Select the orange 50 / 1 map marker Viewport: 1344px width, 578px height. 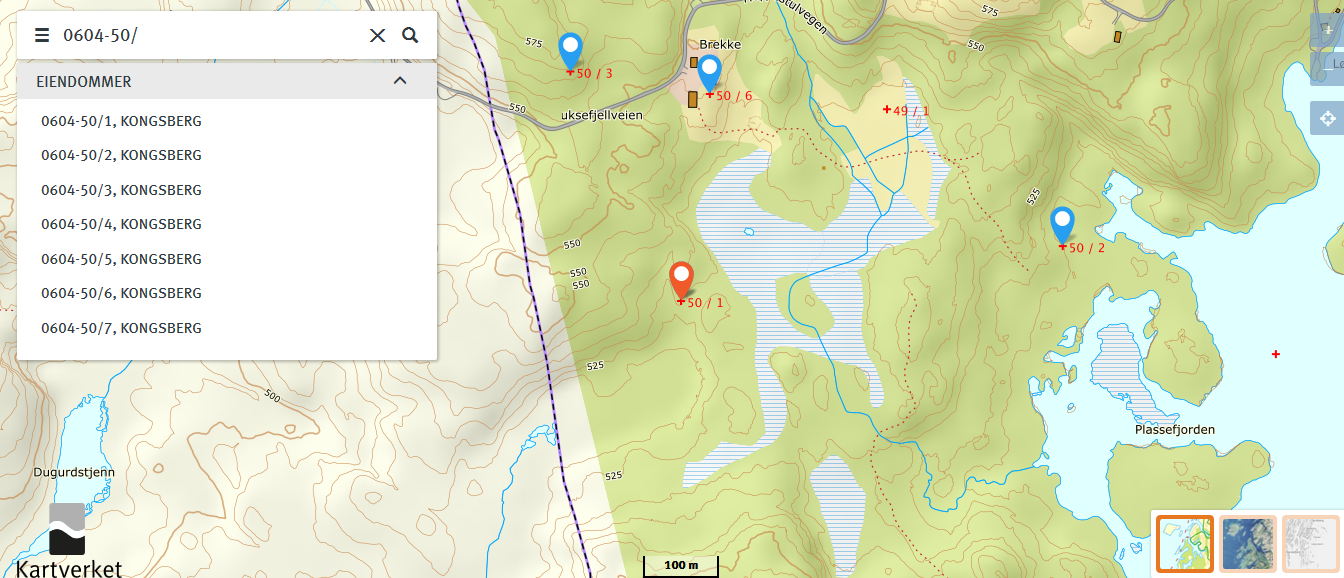[682, 281]
